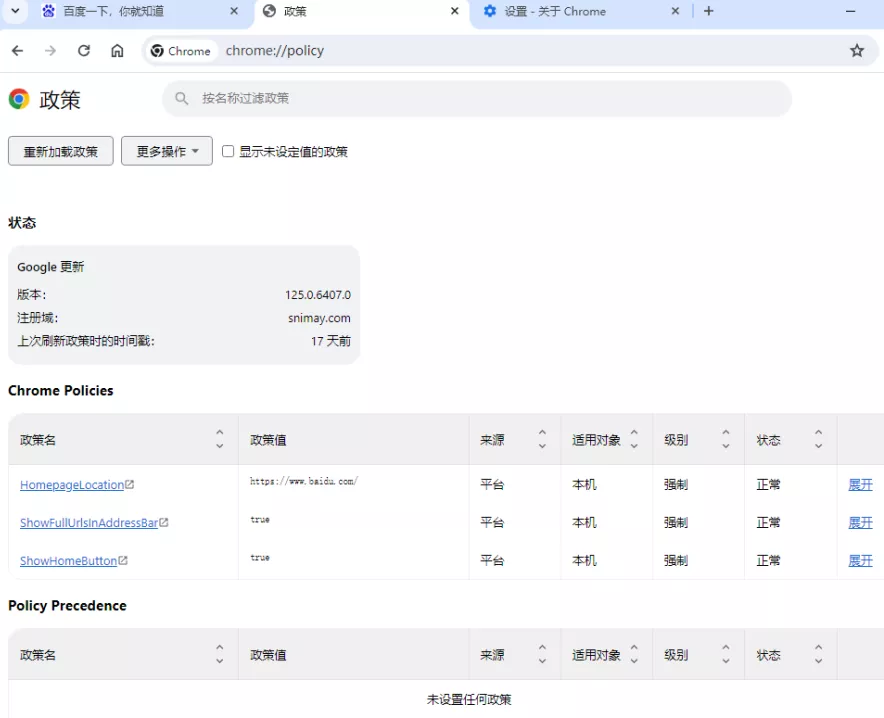This screenshot has height=718, width=884.
Task: Open the ShowFullUrlsInAddressBar policy link
Action: click(89, 523)
